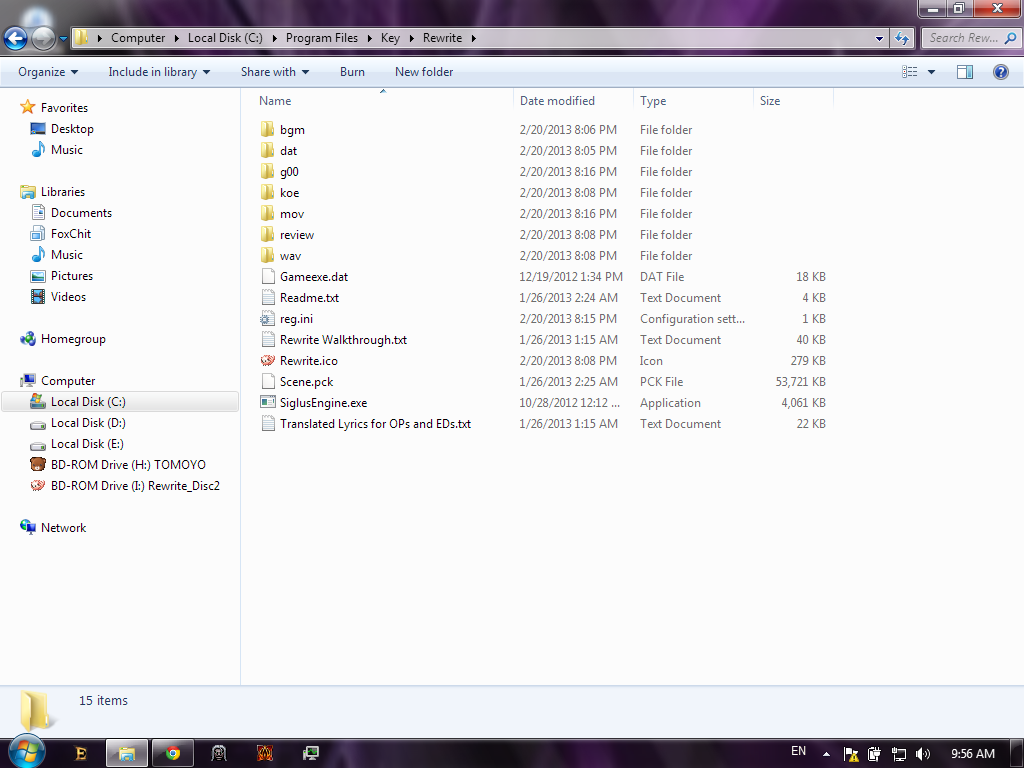
Task: Create a New folder from toolbar
Action: [424, 72]
